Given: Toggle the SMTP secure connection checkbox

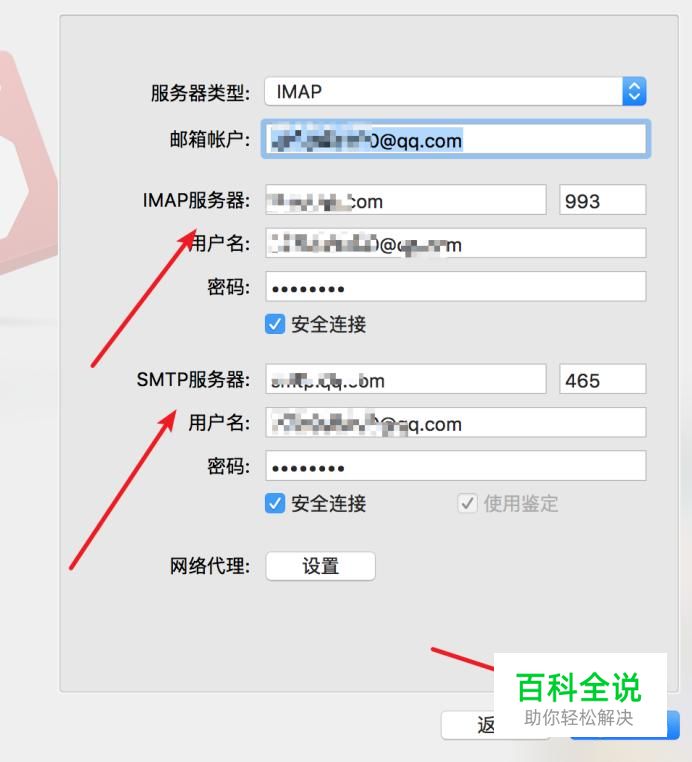Looking at the screenshot, I should [x=275, y=503].
